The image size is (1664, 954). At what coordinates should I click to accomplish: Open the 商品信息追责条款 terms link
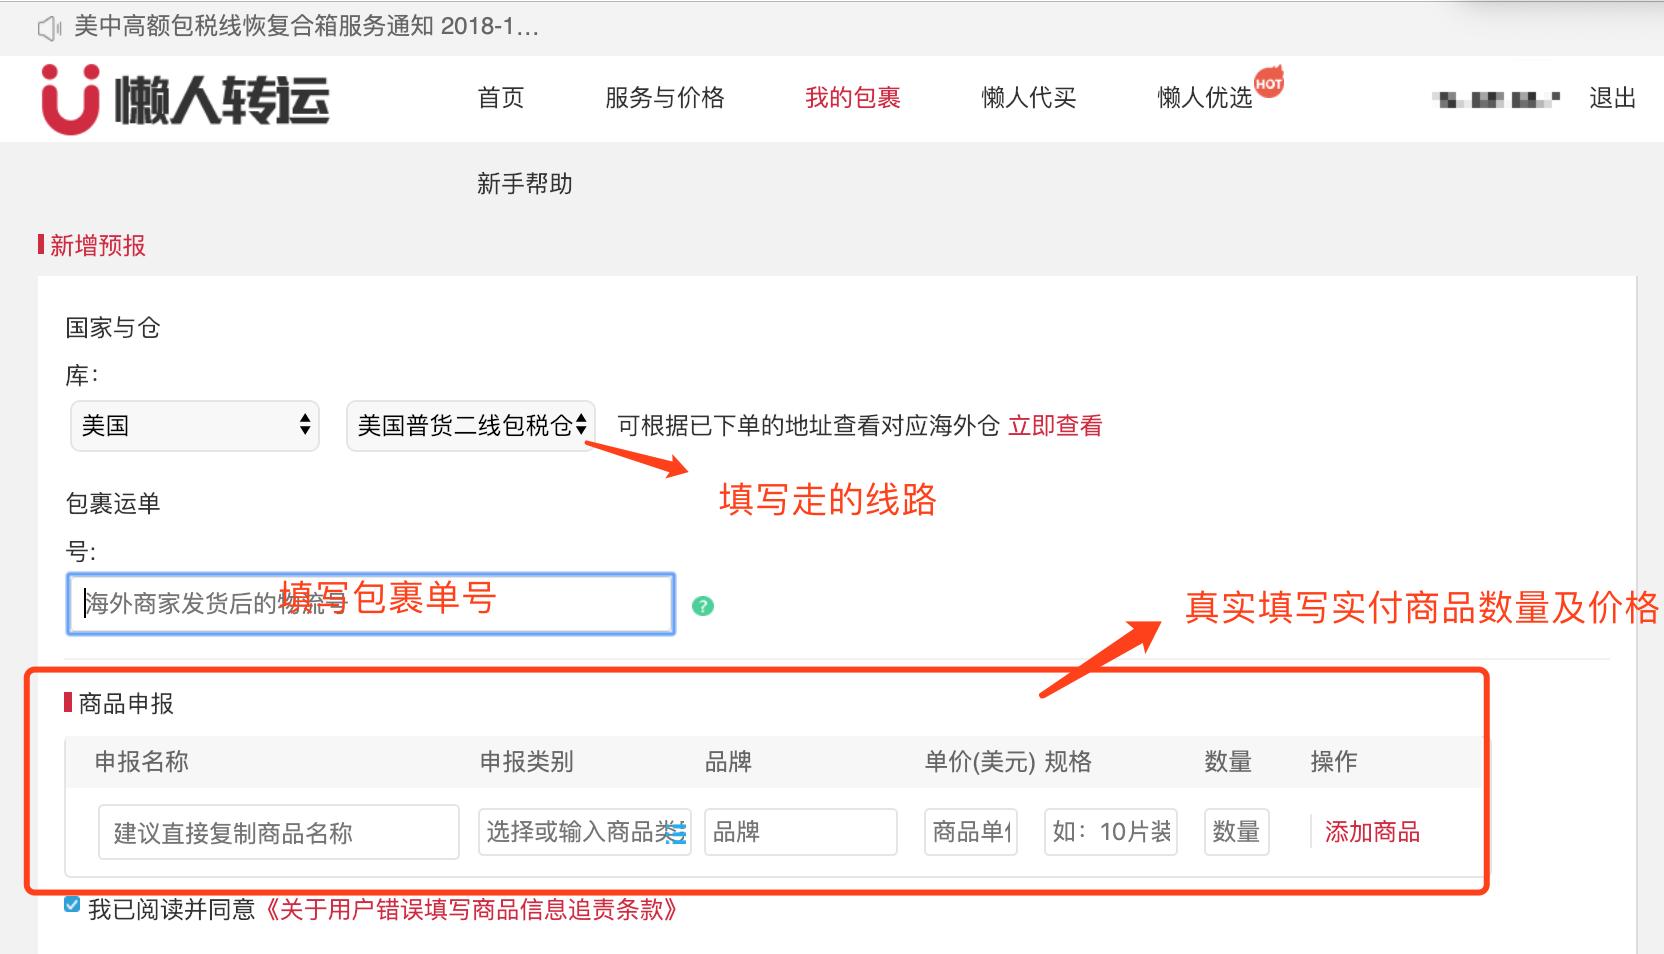pyautogui.click(x=472, y=910)
